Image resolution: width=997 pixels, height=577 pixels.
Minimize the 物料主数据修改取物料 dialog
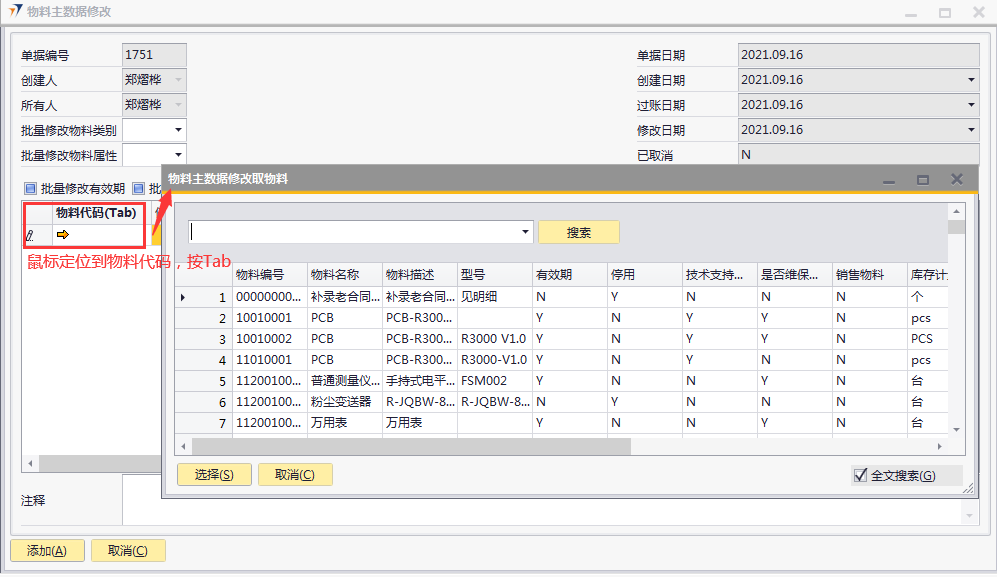pos(888,179)
